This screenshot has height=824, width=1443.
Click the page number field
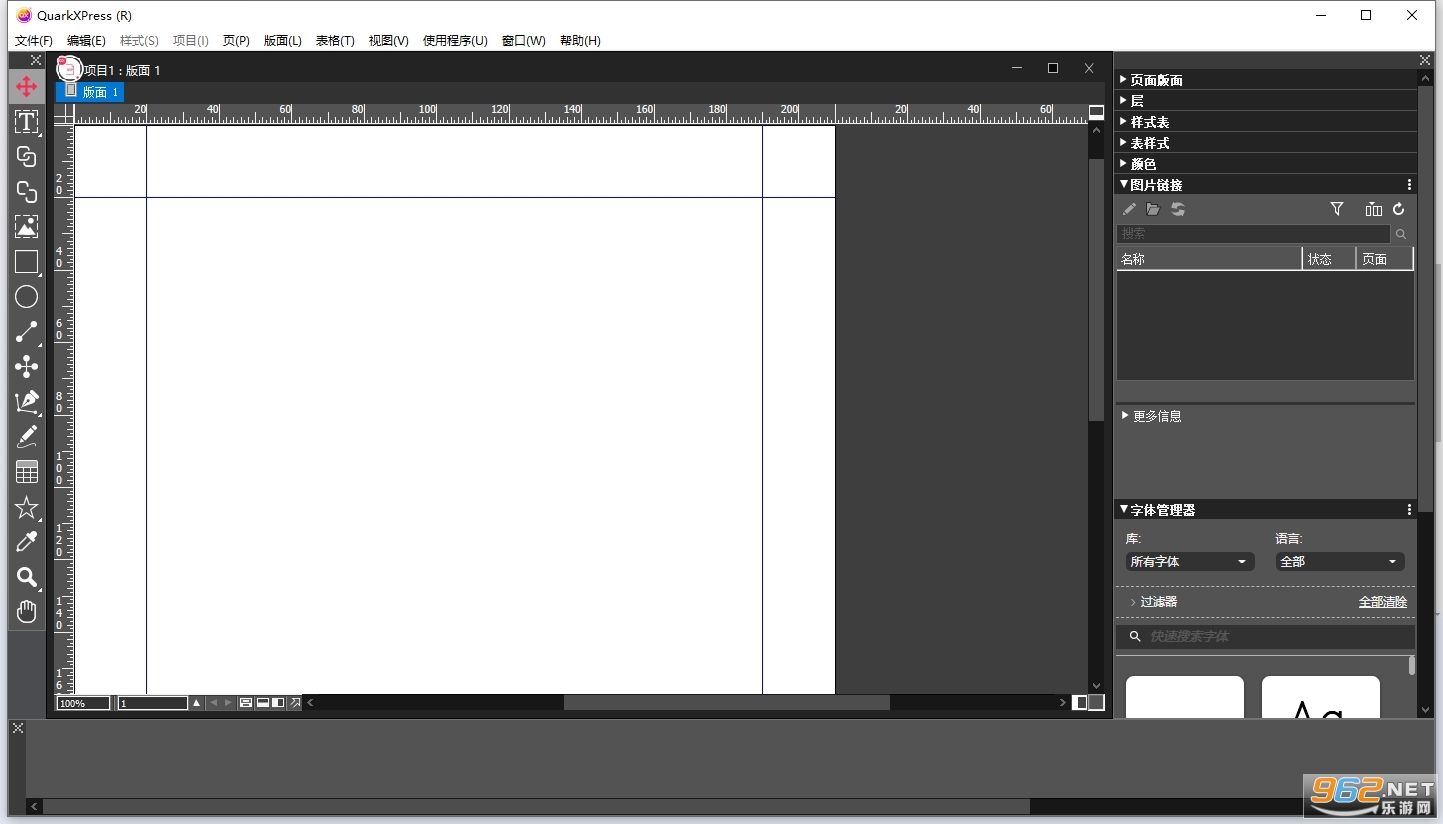click(153, 704)
